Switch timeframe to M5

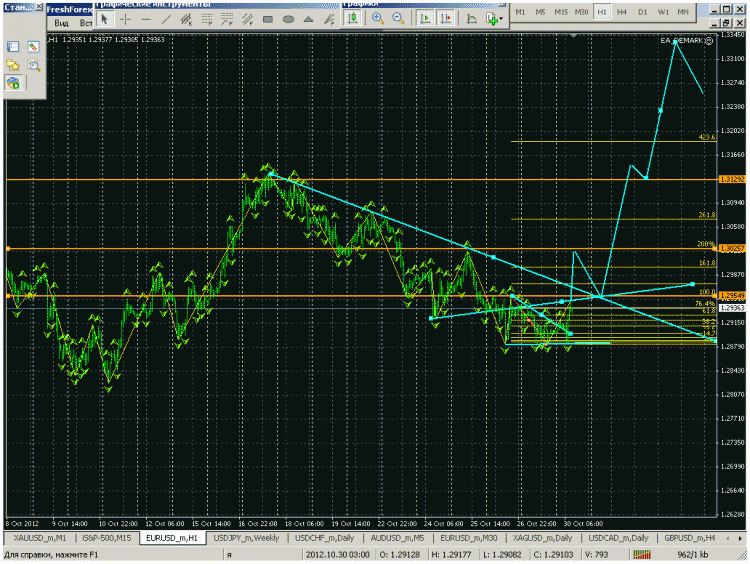click(x=540, y=12)
